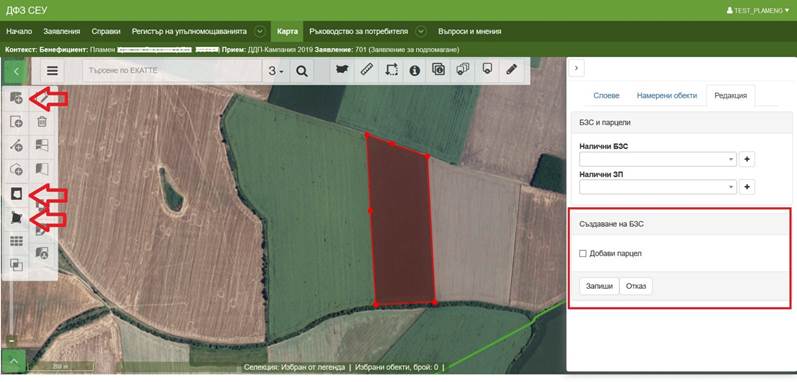Open the number 3 search type dropdown
This screenshot has height=382, width=797.
coord(276,71)
